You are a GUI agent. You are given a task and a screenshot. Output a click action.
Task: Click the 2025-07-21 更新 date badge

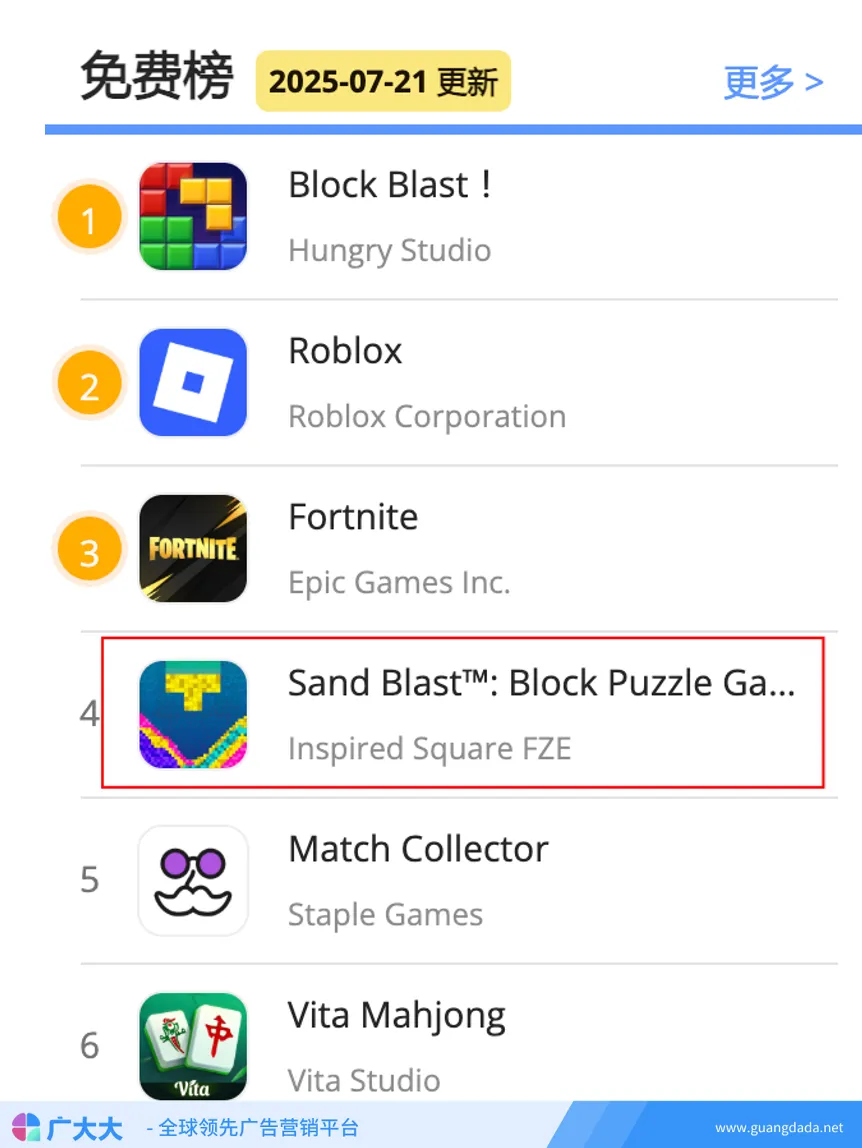click(x=383, y=81)
